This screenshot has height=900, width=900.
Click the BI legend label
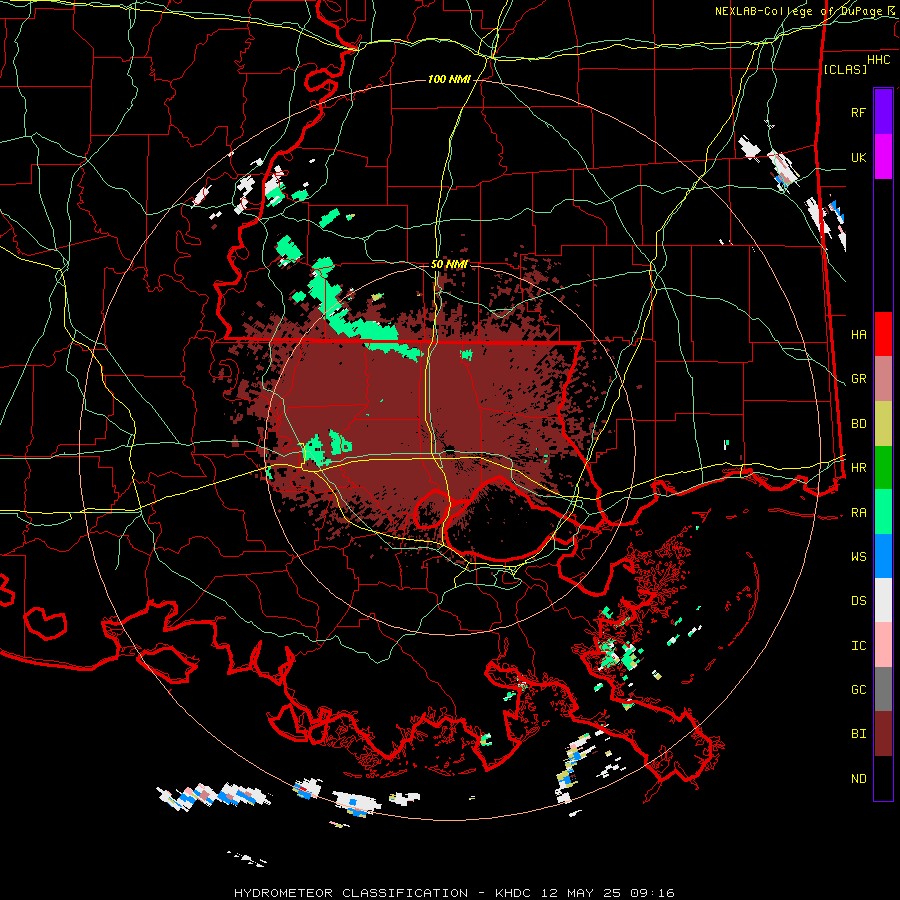pyautogui.click(x=858, y=734)
